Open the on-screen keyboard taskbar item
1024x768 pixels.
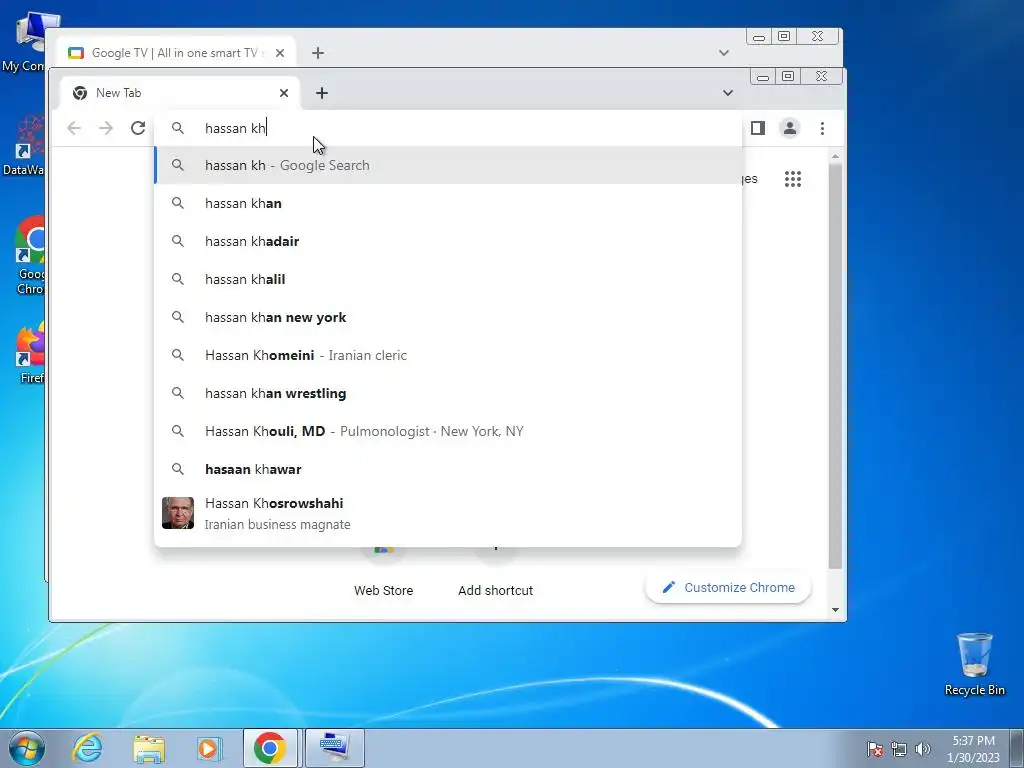334,748
